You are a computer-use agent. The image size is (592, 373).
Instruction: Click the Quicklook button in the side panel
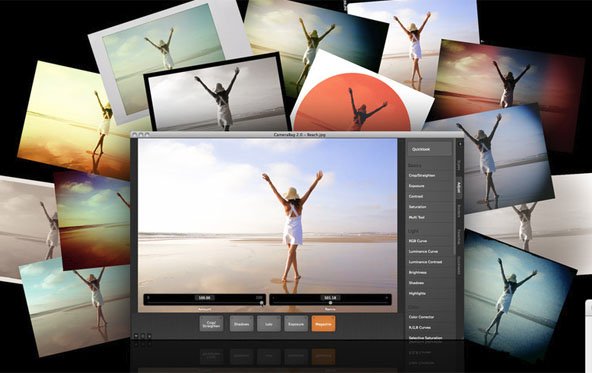click(429, 149)
